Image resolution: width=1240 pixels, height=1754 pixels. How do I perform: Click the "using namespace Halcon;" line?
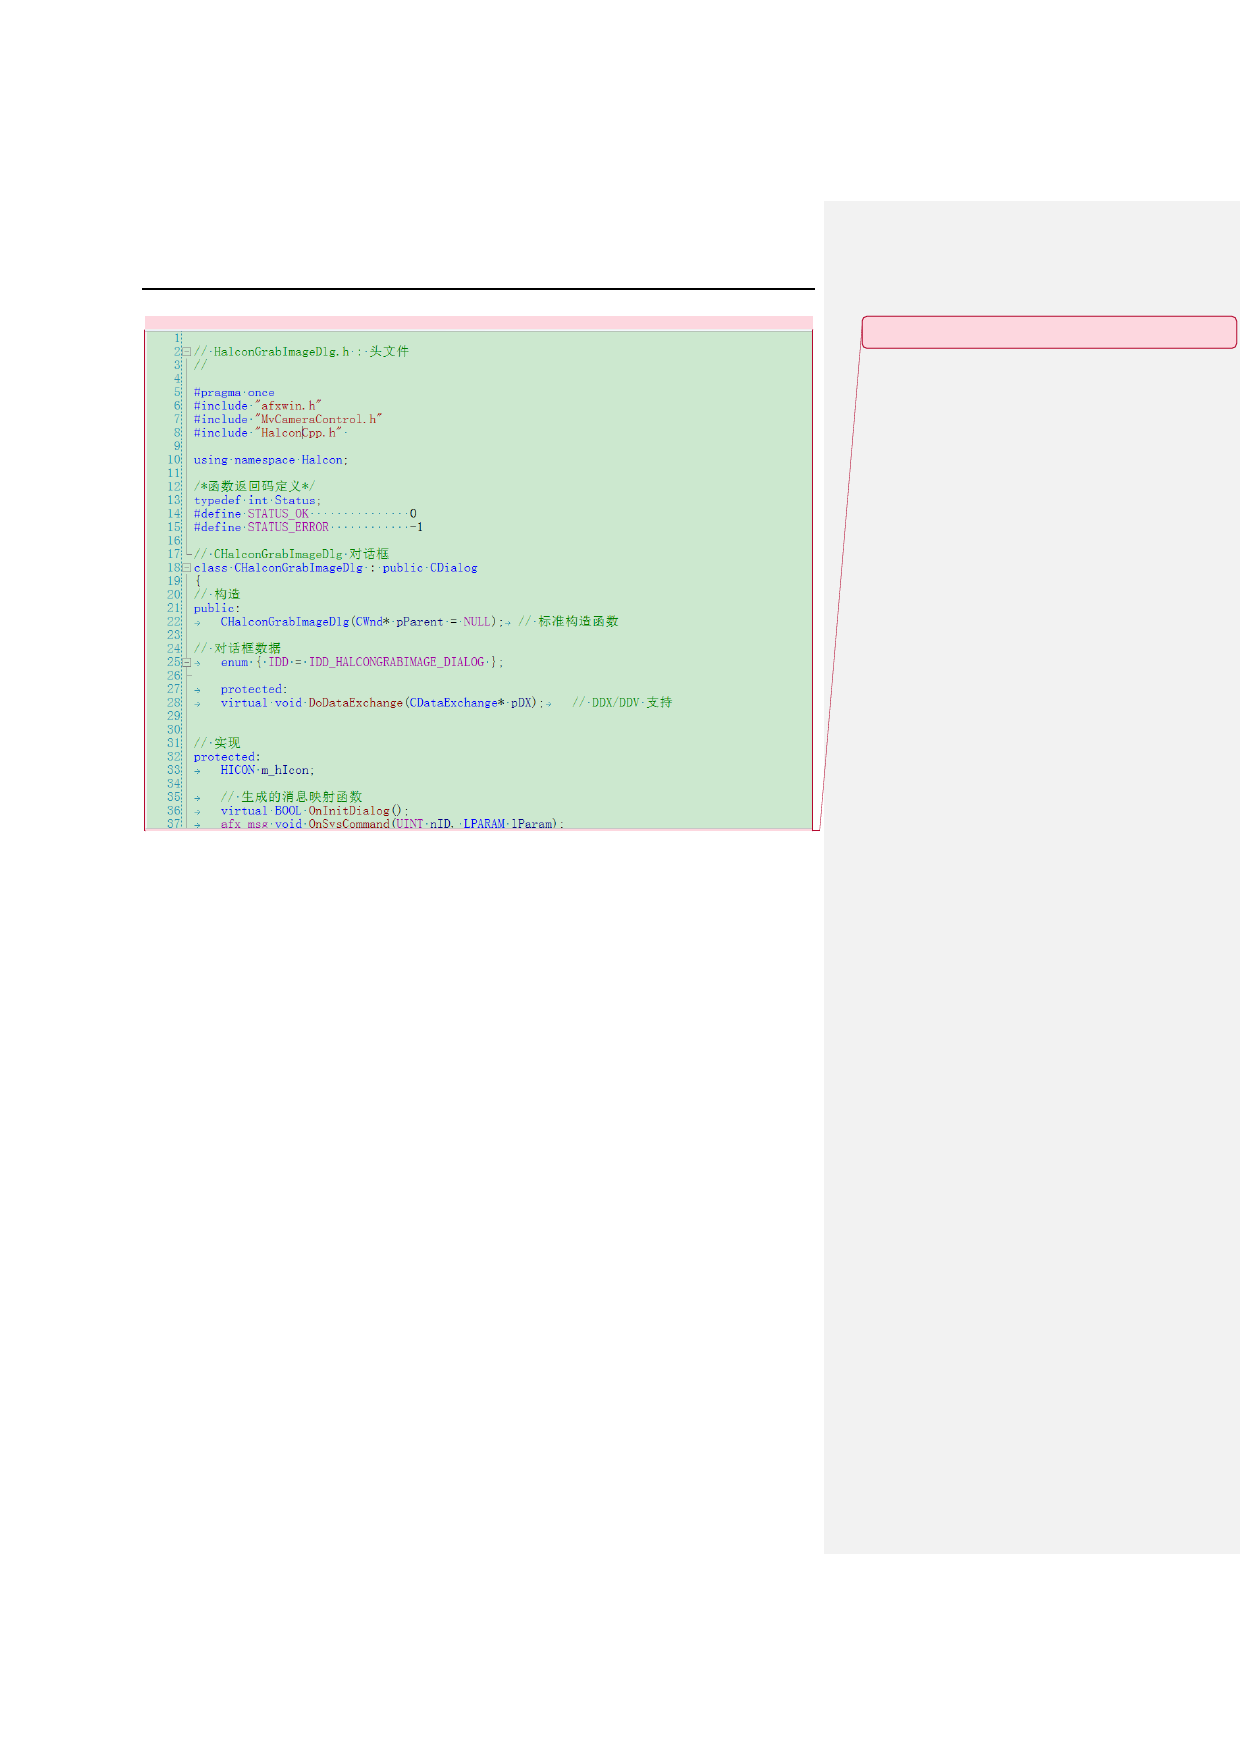click(x=270, y=460)
